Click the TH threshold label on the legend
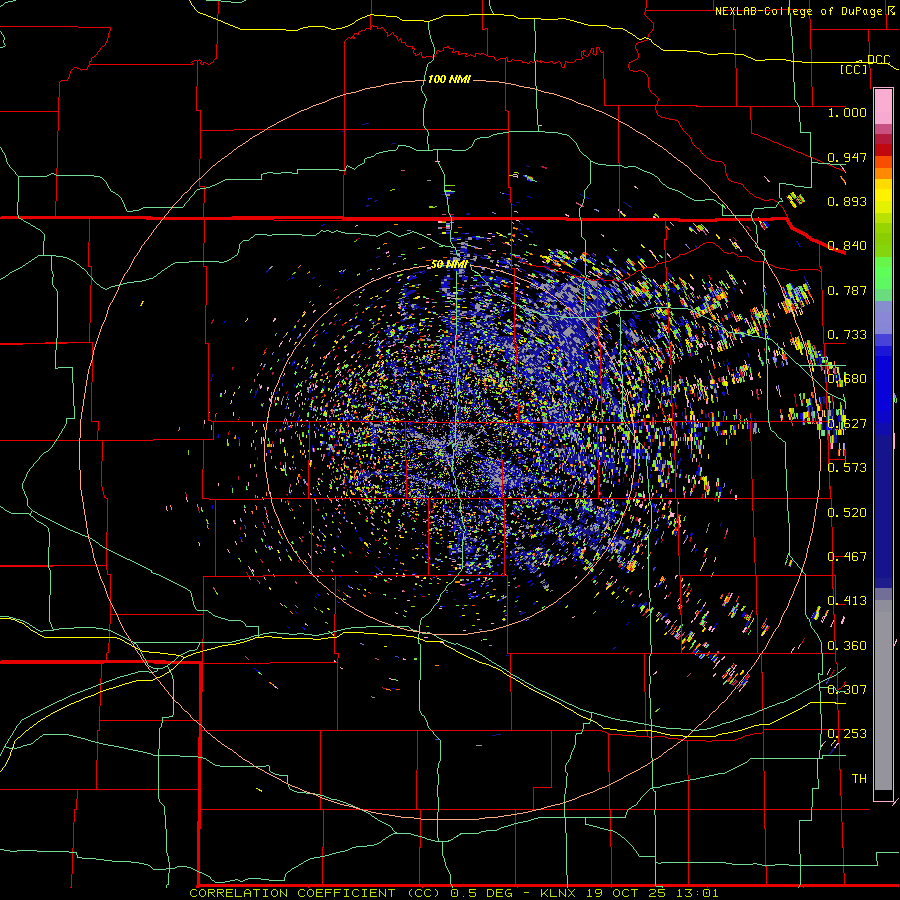Image resolution: width=900 pixels, height=900 pixels. coord(859,778)
